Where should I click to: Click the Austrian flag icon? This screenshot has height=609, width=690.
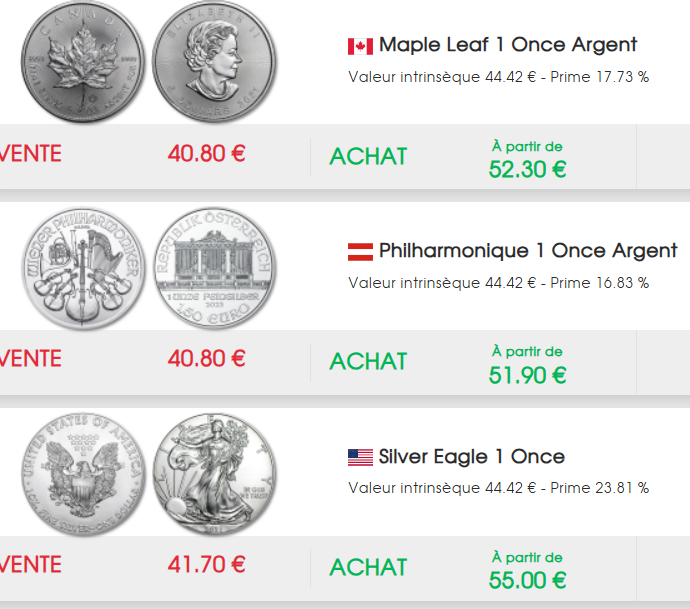[360, 251]
